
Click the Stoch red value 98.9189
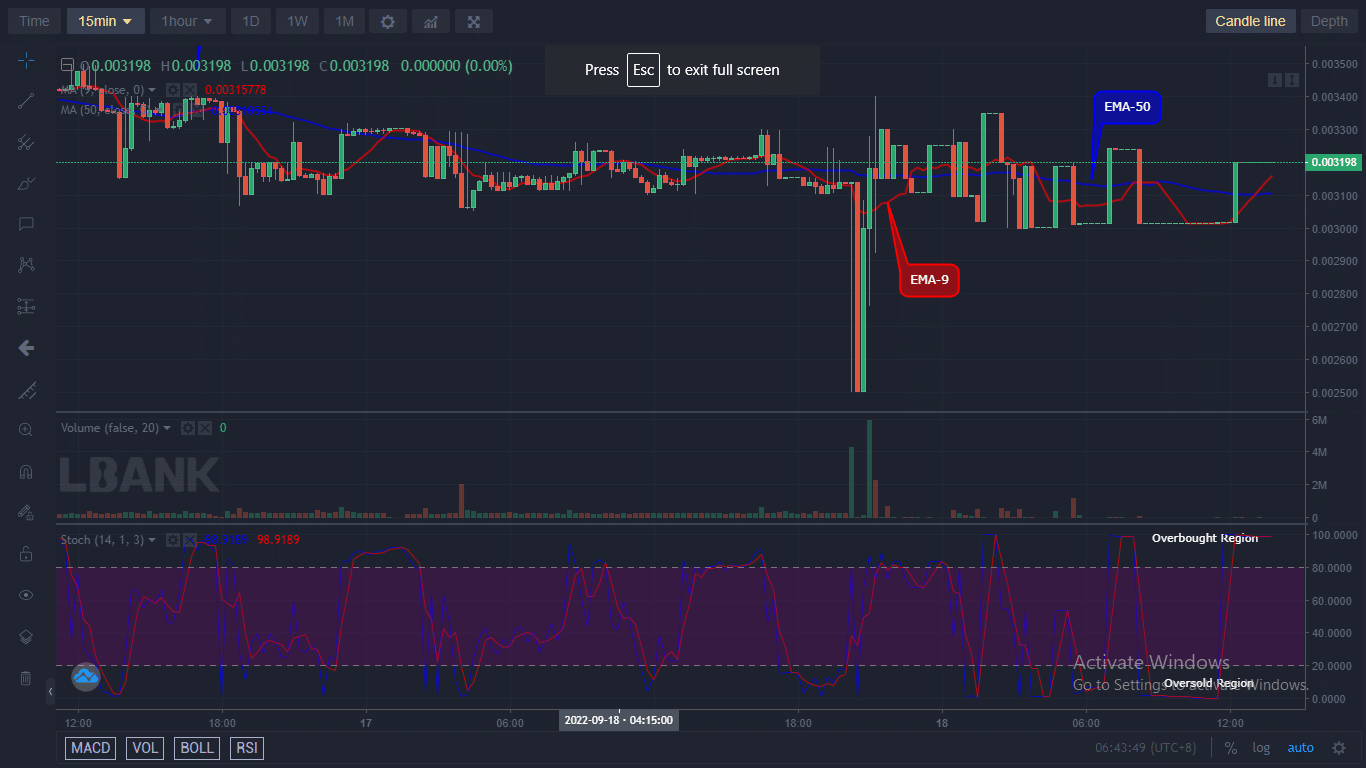coord(278,540)
